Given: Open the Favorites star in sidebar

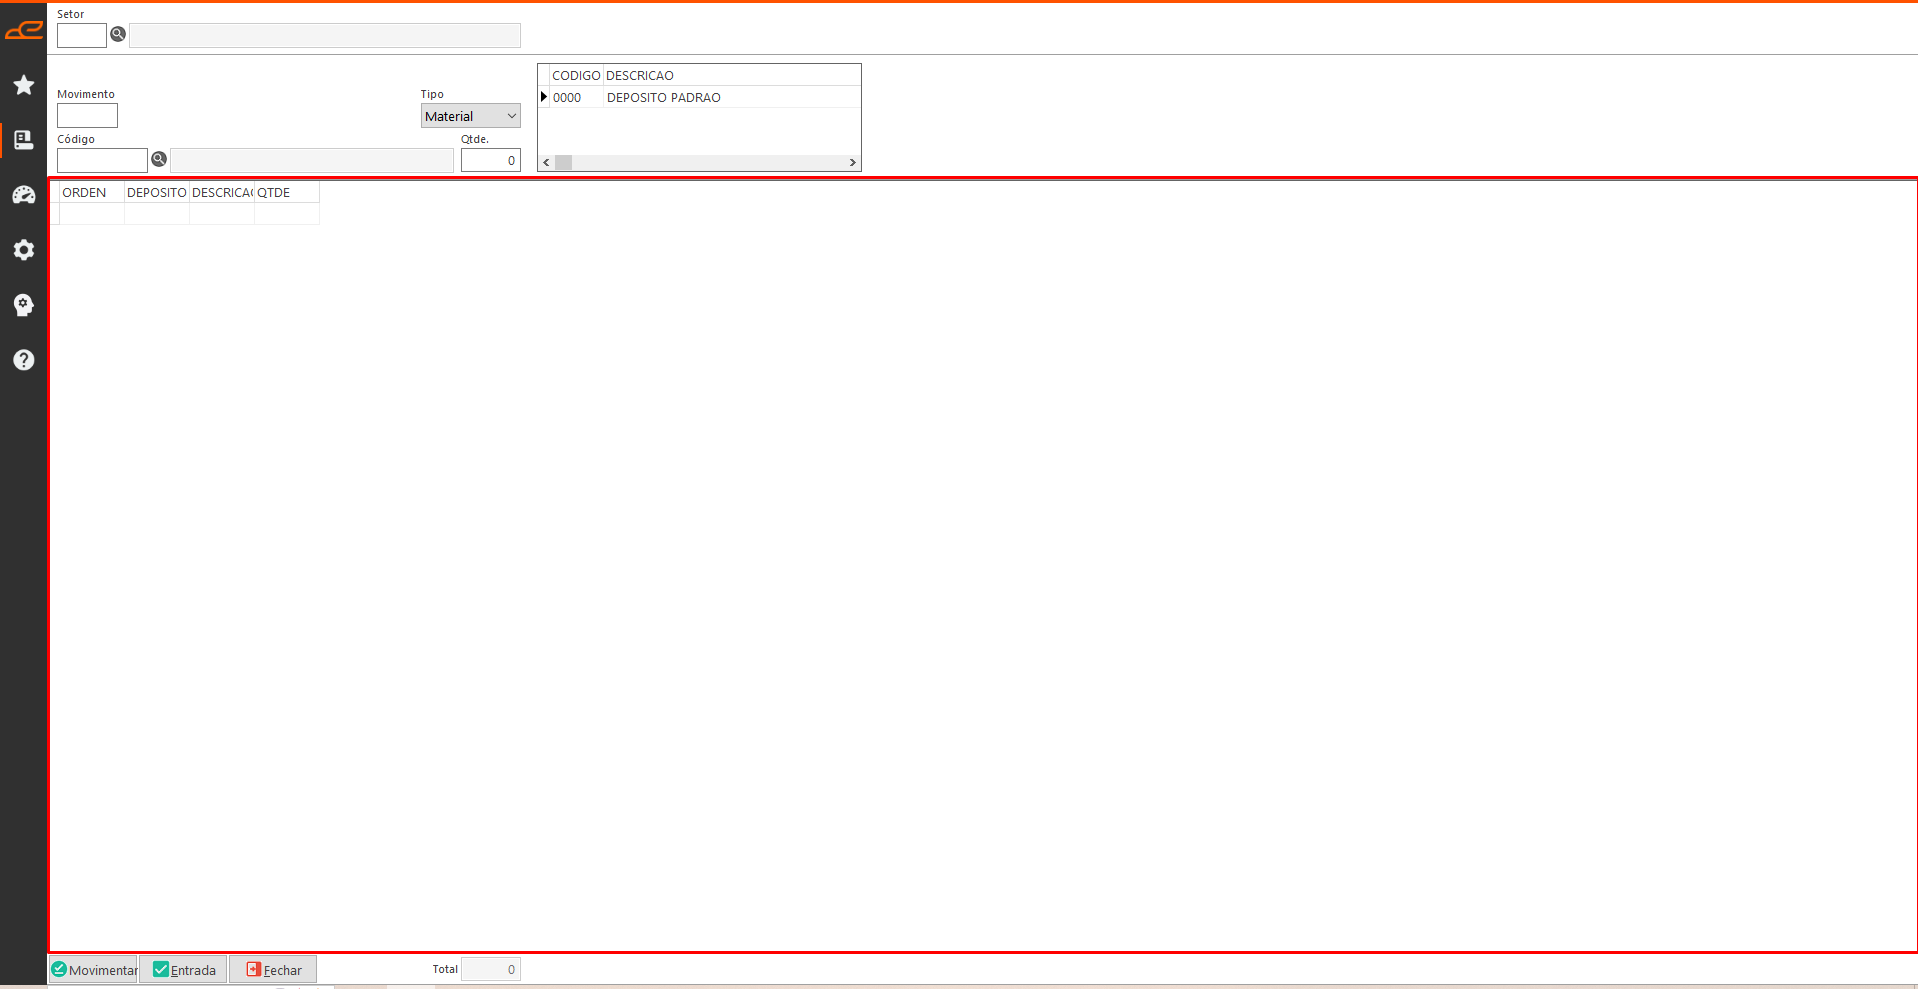Looking at the screenshot, I should 24,85.
